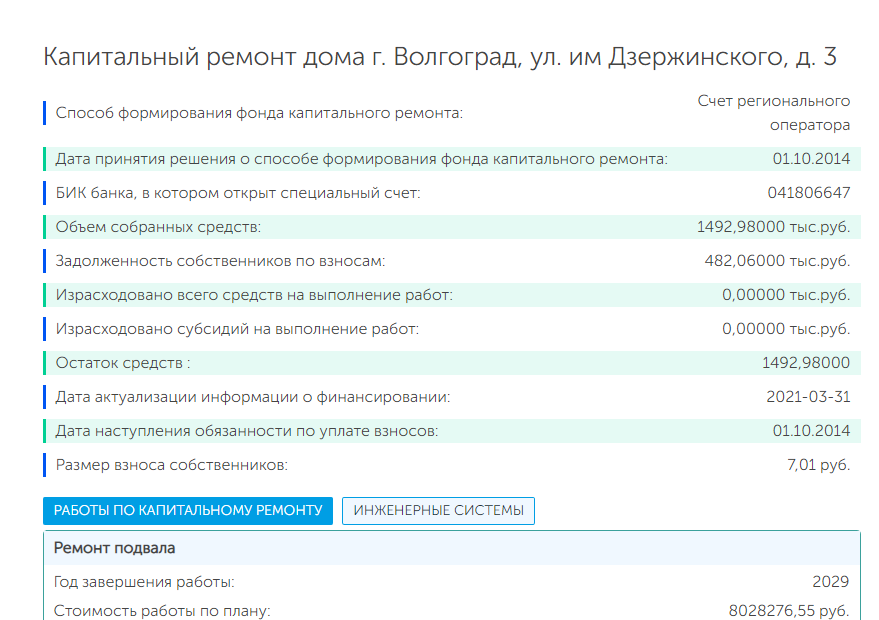Image resolution: width=879 pixels, height=620 pixels.
Task: Select the value 482,06000 тыс.руб.
Action: pyautogui.click(x=778, y=261)
